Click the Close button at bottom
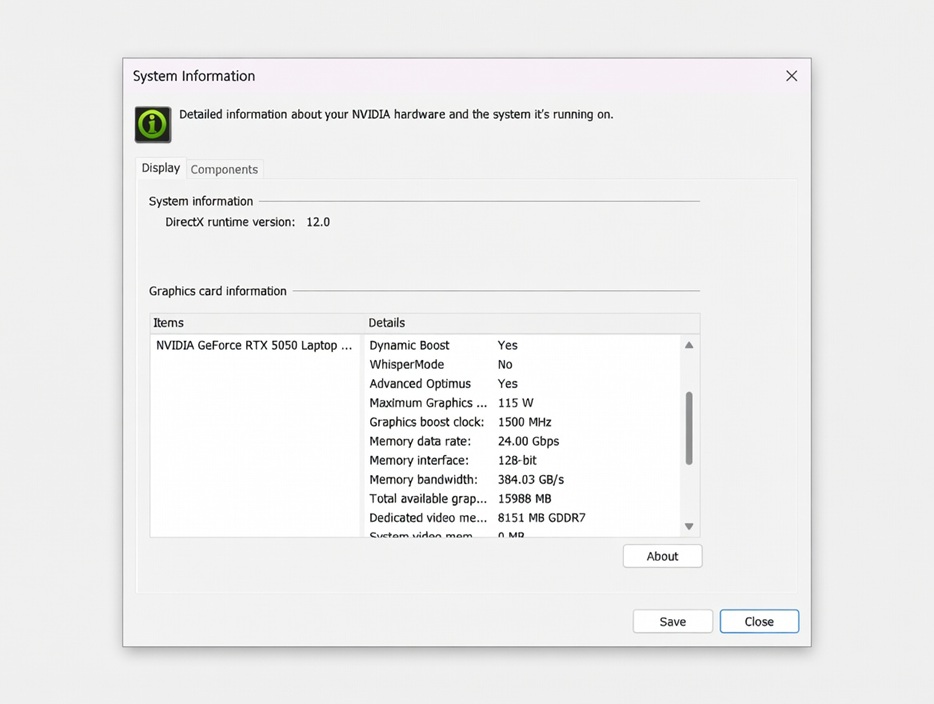The height and width of the screenshot is (704, 934). (x=759, y=621)
